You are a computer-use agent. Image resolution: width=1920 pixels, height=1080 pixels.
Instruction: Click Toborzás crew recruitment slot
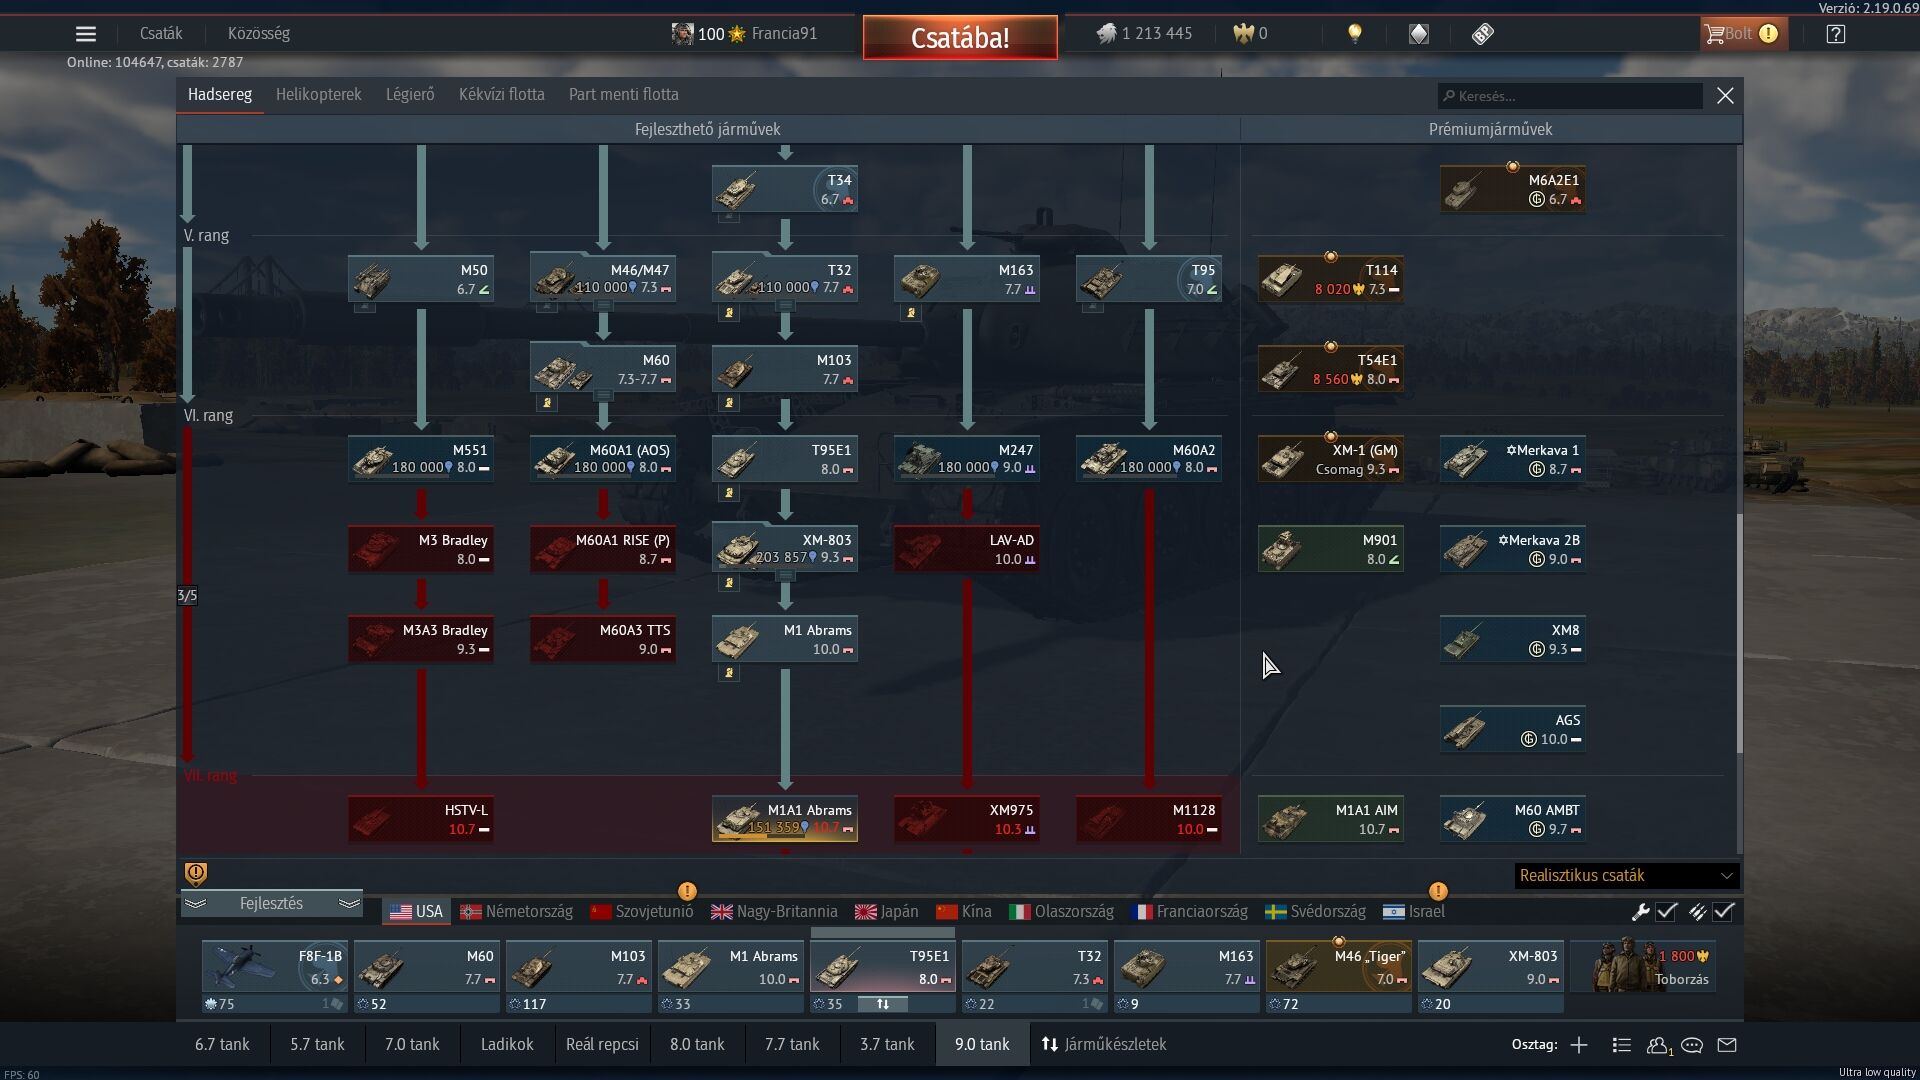(x=1643, y=967)
